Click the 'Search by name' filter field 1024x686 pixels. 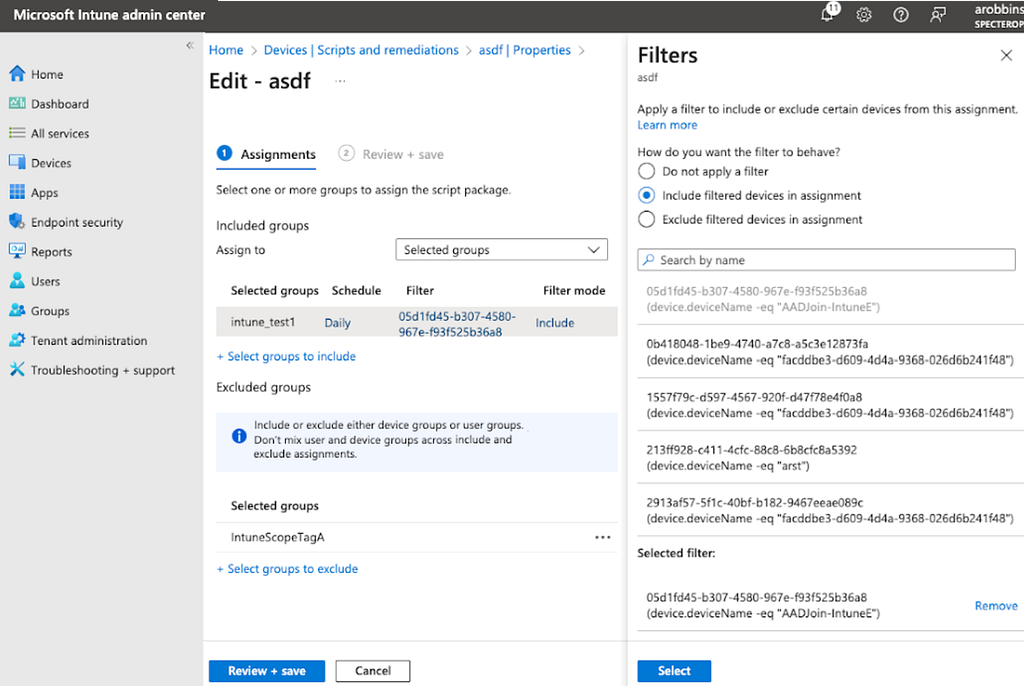826,260
